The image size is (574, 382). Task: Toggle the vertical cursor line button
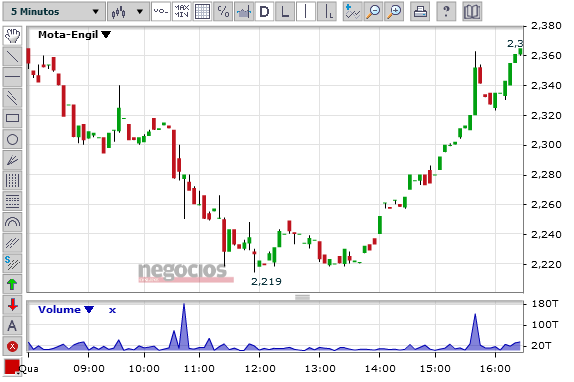click(306, 12)
